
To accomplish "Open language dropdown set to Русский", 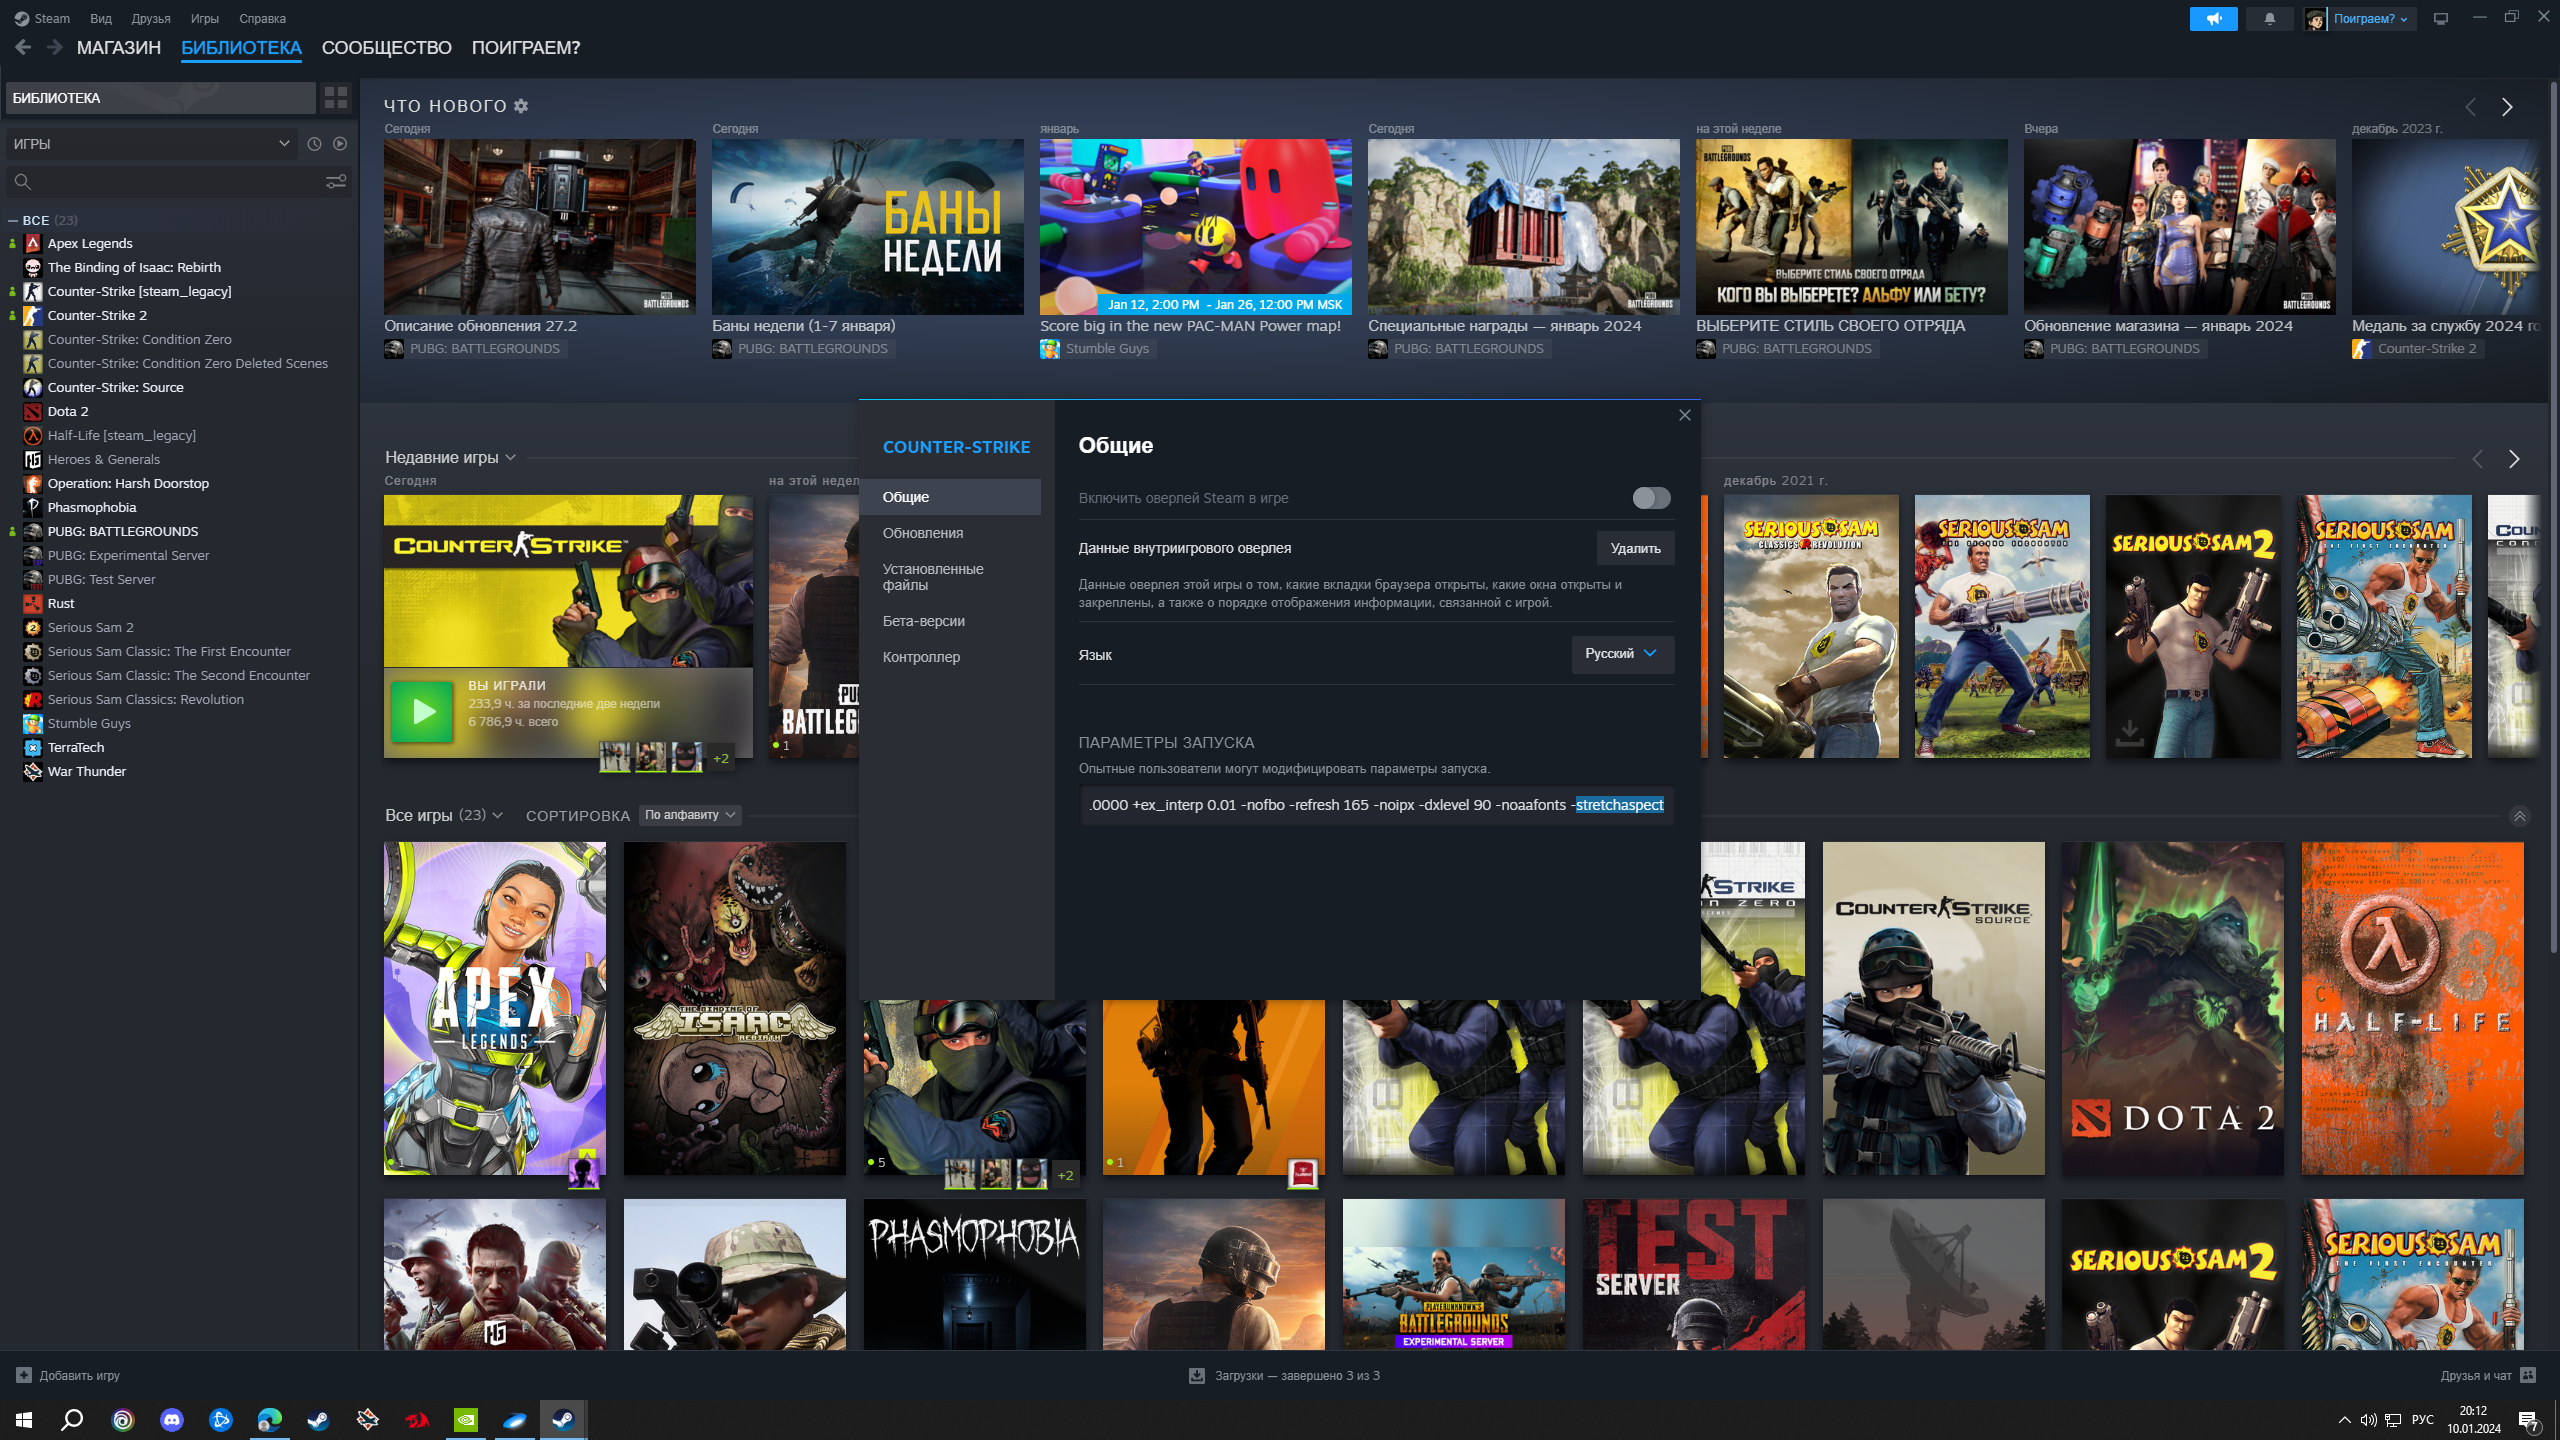I will 1622,654.
